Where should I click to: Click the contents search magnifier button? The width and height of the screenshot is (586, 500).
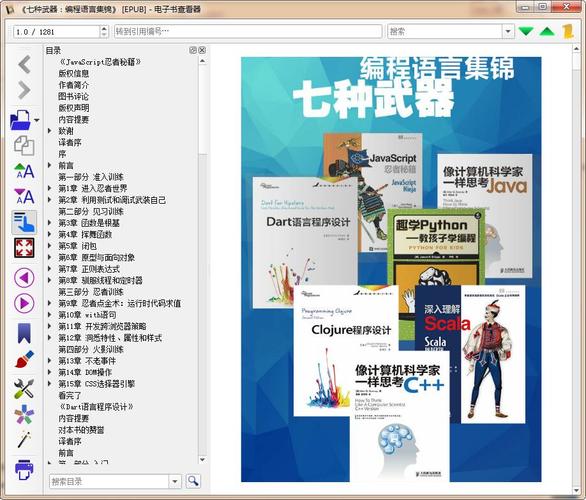coord(193,481)
